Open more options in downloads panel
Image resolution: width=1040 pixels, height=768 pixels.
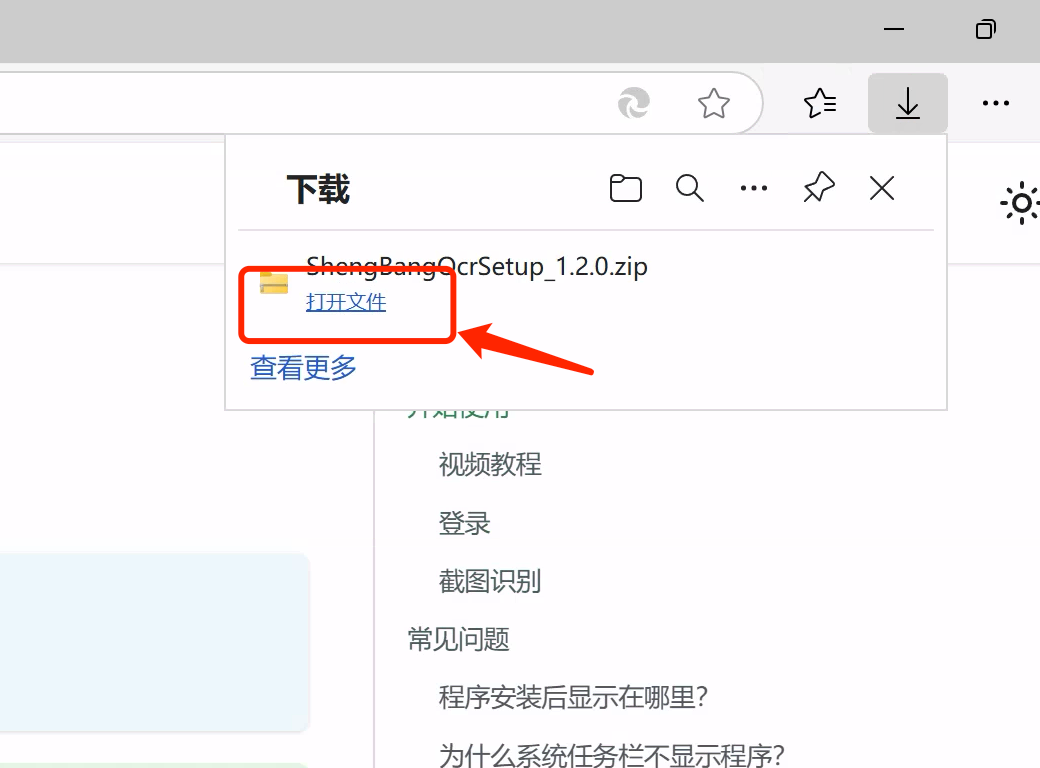coord(753,188)
